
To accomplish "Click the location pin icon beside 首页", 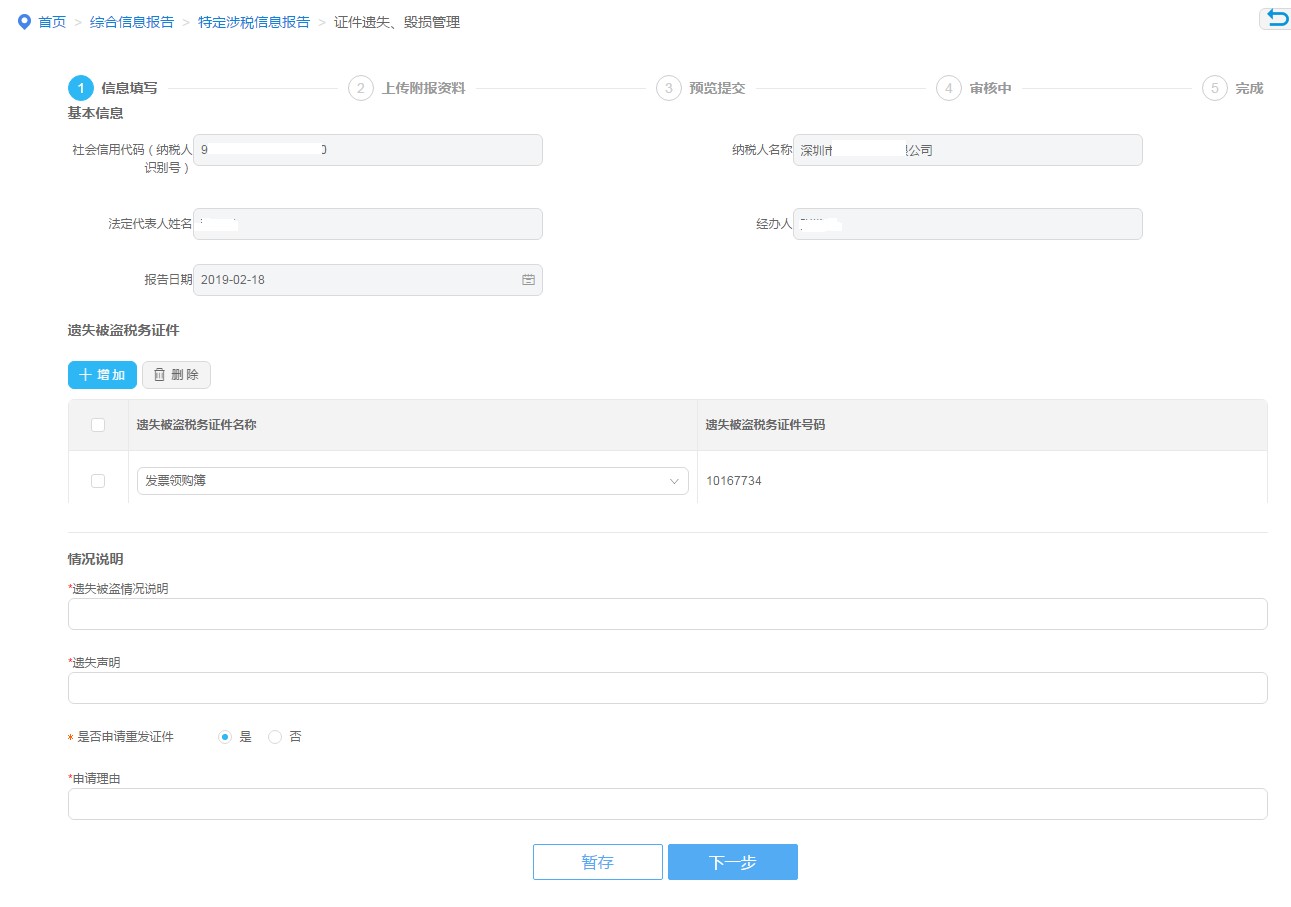I will pyautogui.click(x=25, y=22).
